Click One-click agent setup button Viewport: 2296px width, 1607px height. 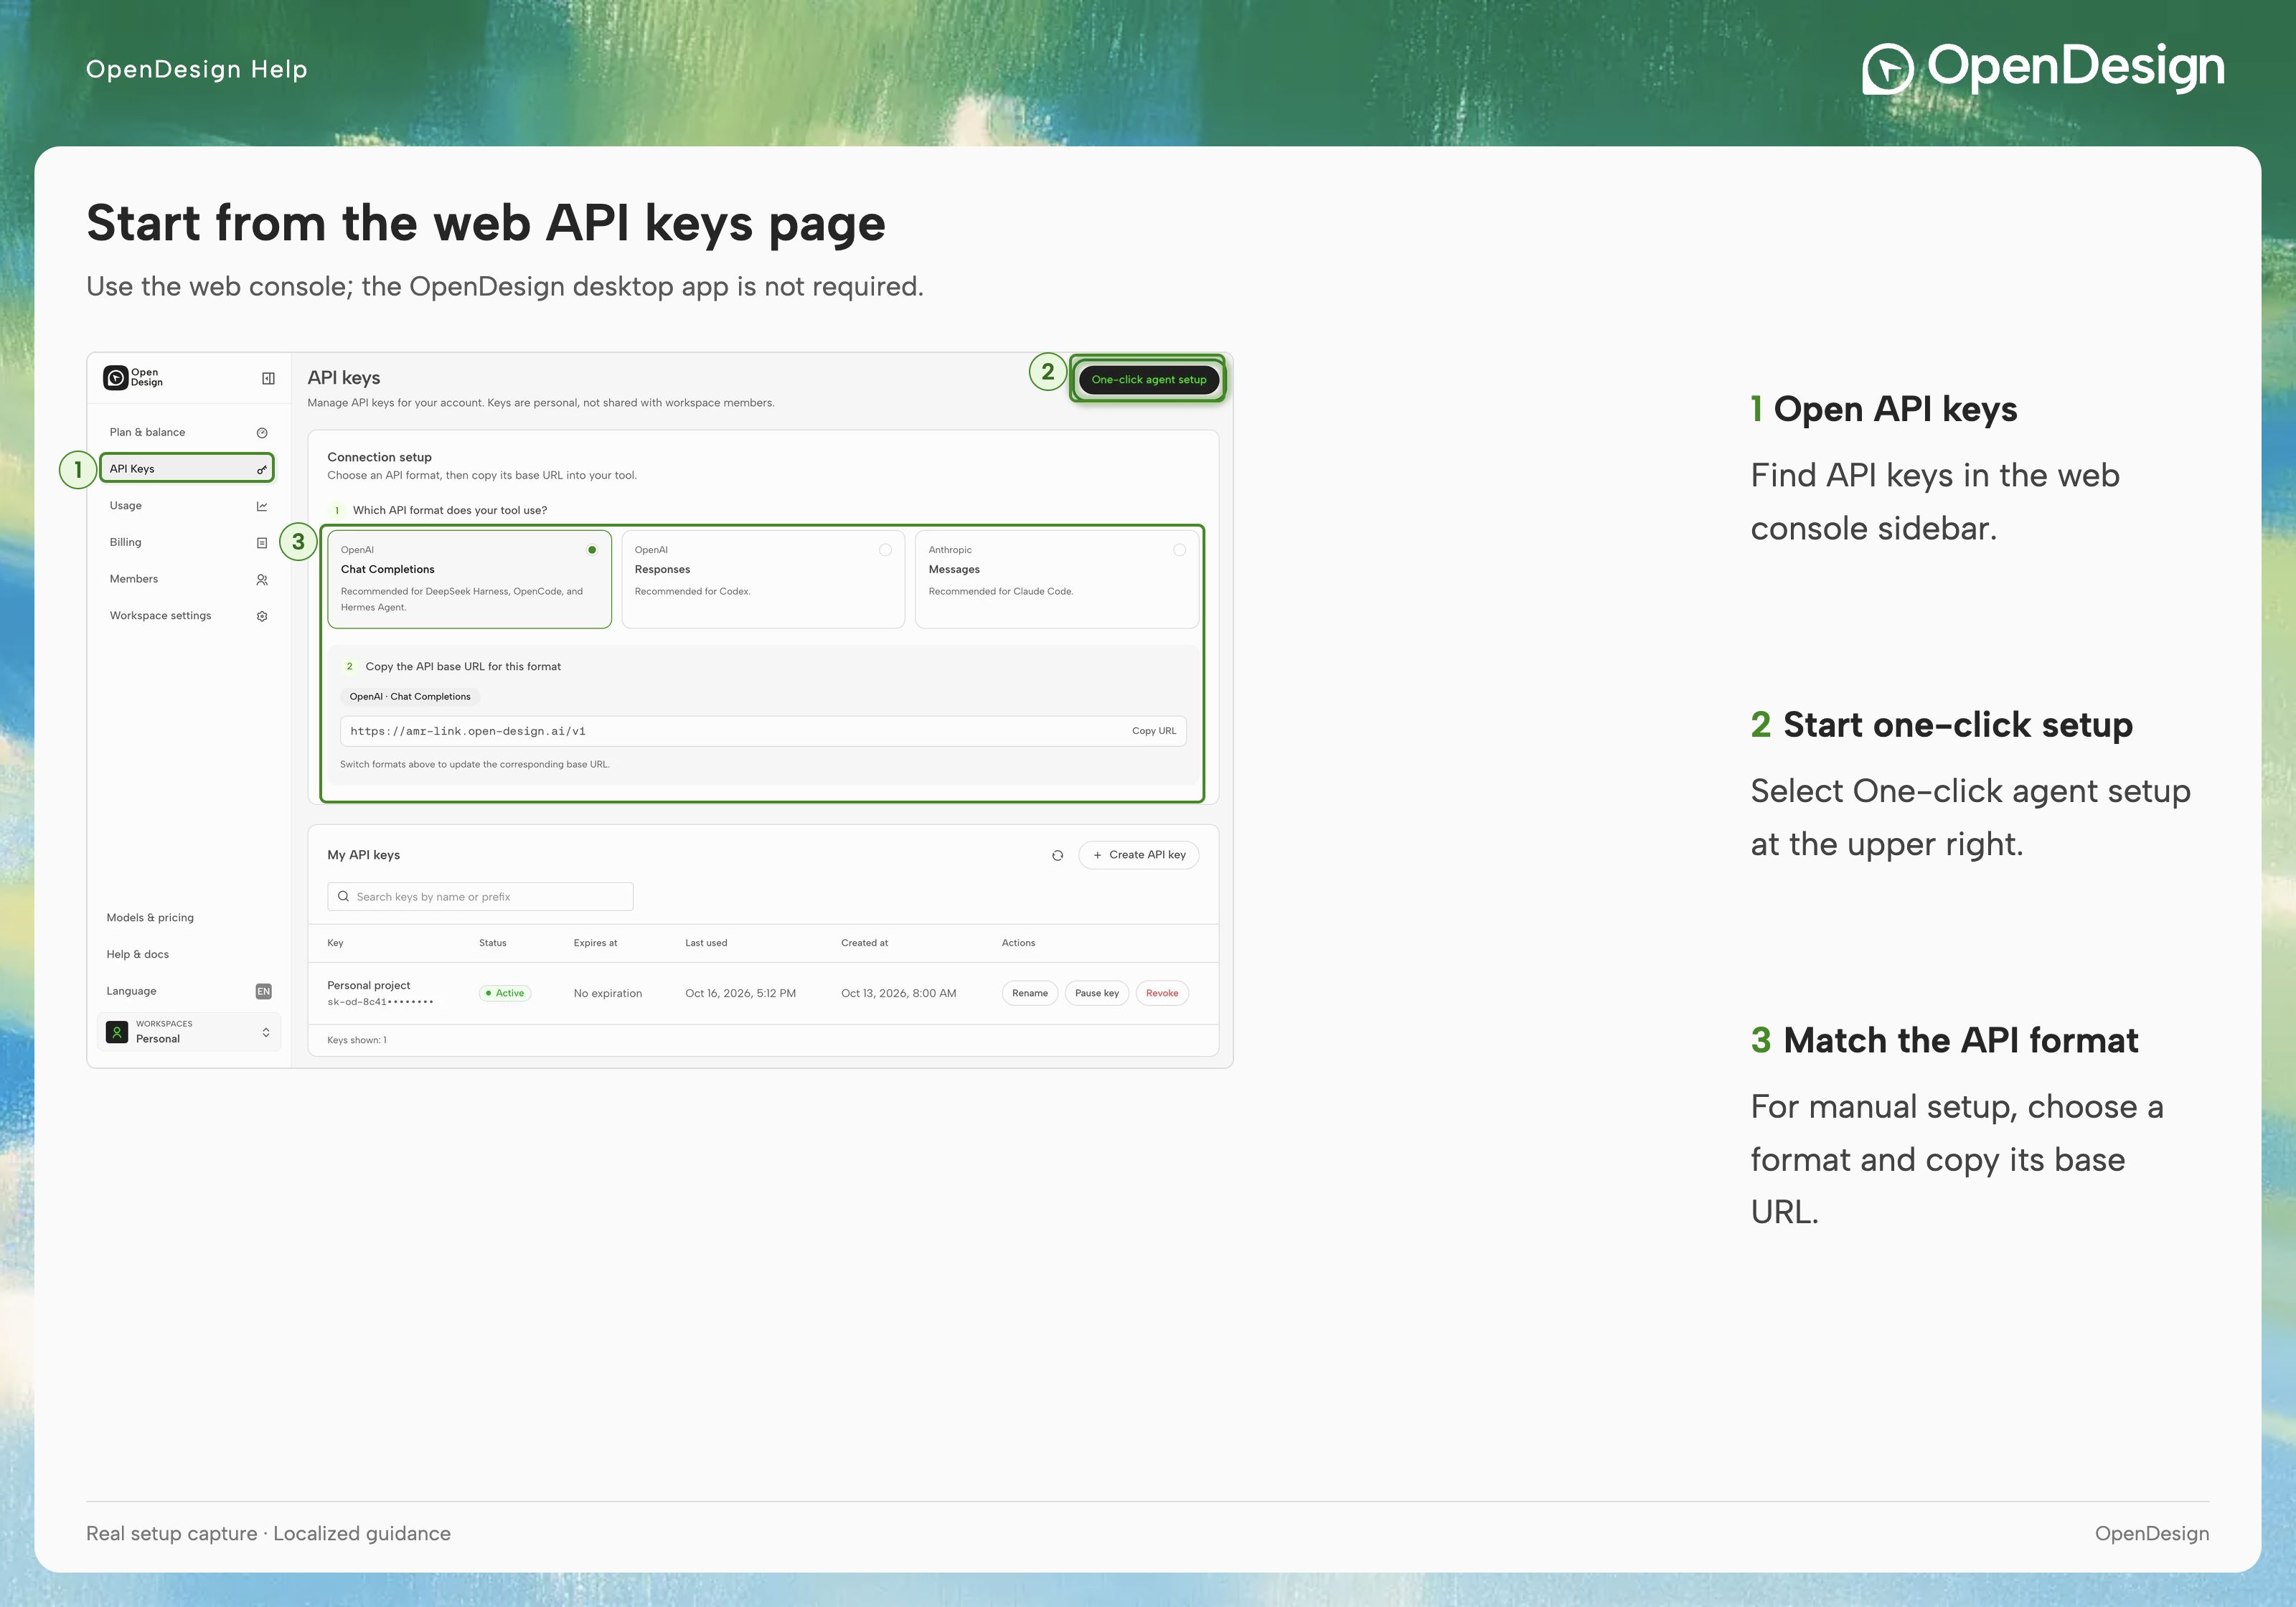(1148, 380)
